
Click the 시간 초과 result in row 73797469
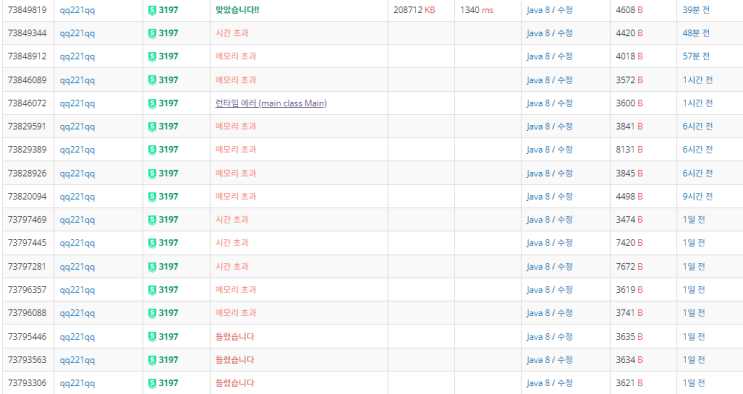(x=232, y=220)
